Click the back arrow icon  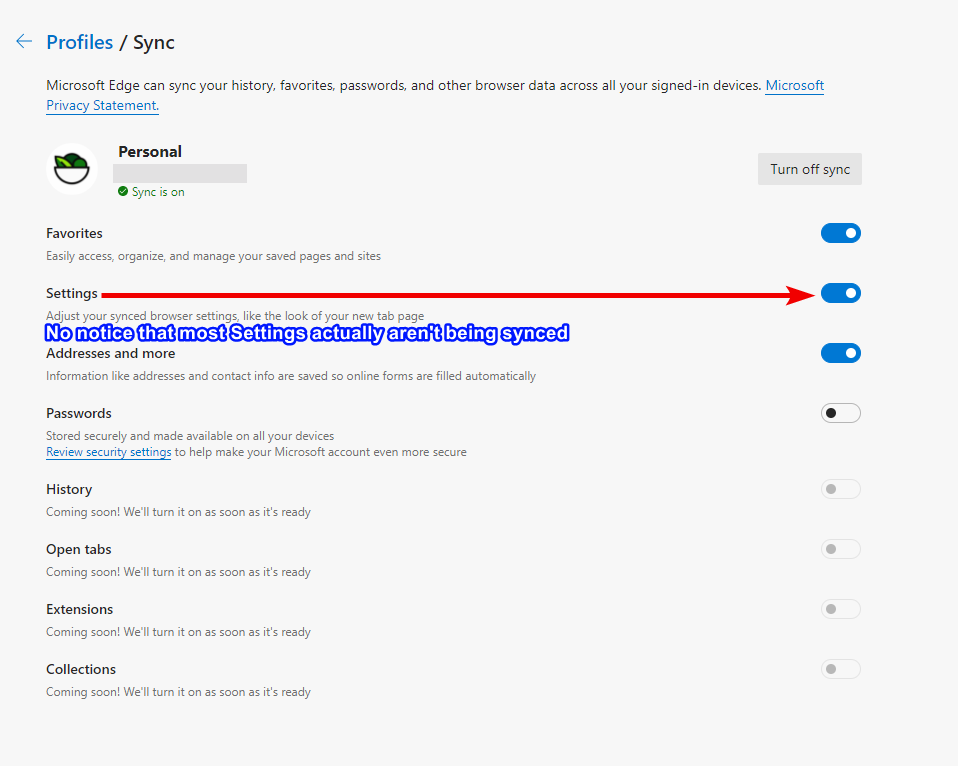coord(24,42)
